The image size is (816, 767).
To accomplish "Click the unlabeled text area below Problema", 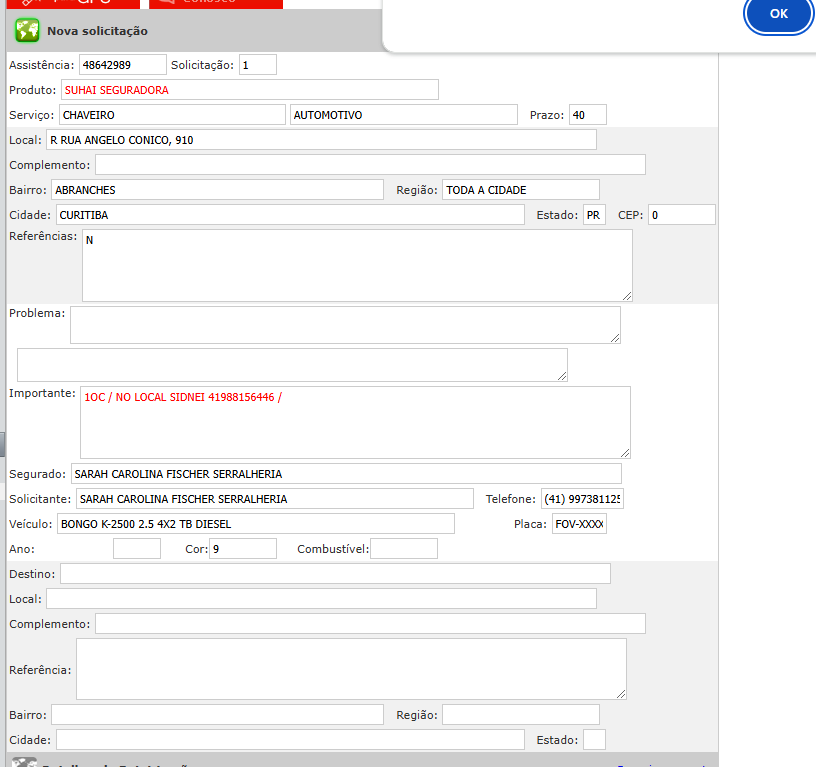I will point(292,365).
